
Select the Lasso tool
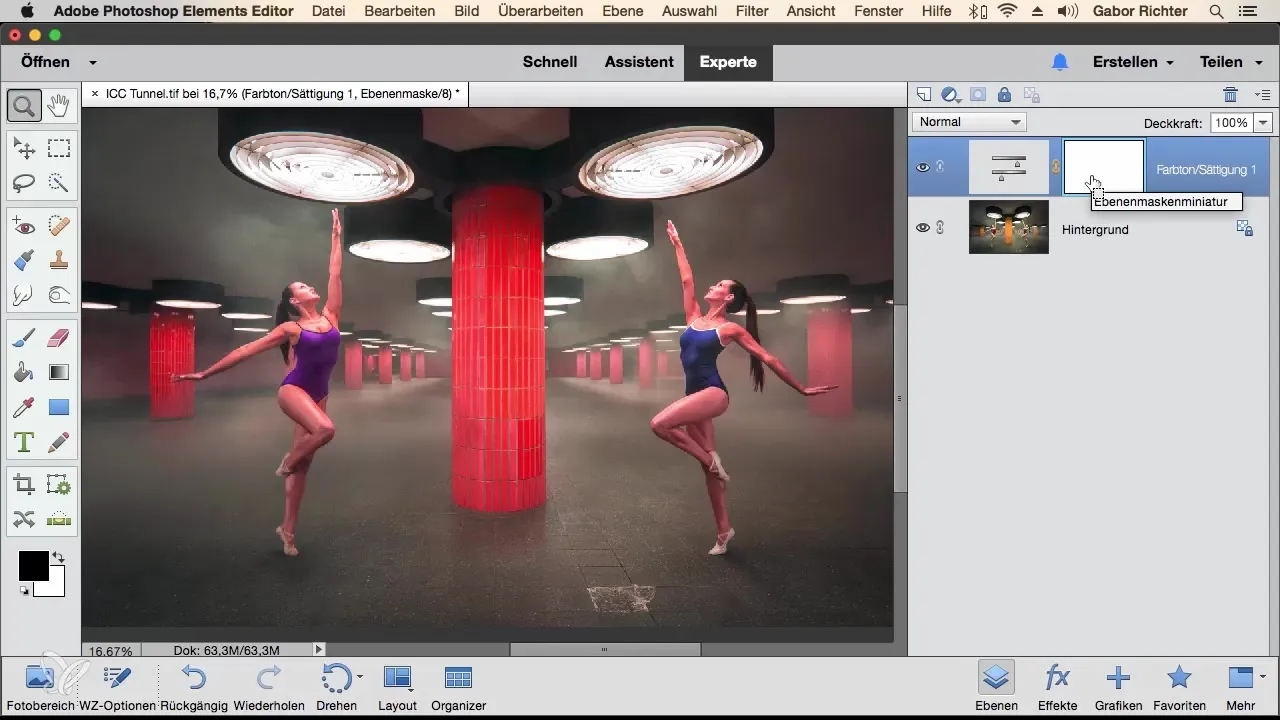tap(24, 183)
